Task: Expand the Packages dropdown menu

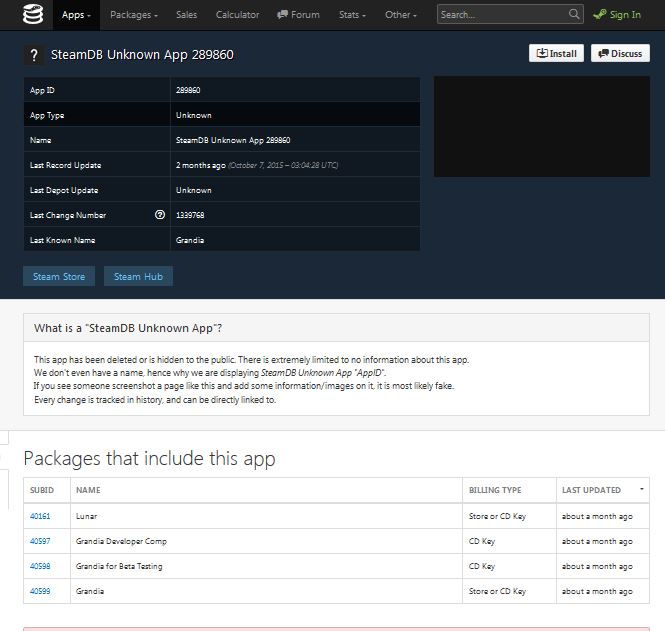Action: pos(132,15)
